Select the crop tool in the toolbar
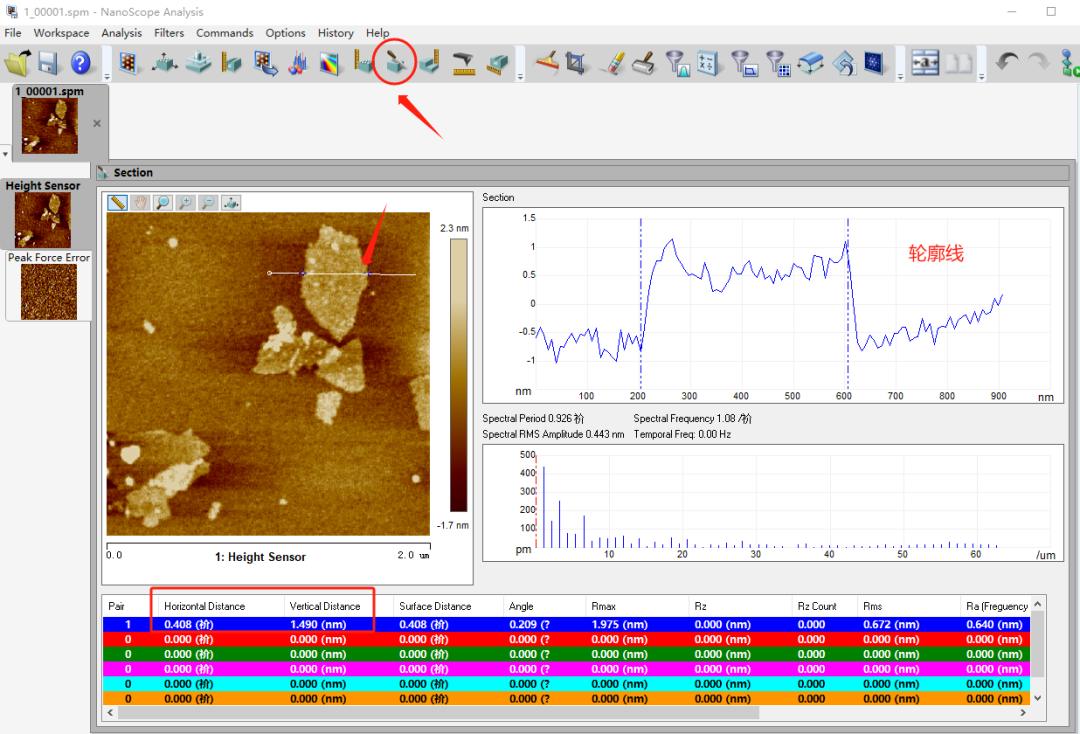 click(575, 64)
